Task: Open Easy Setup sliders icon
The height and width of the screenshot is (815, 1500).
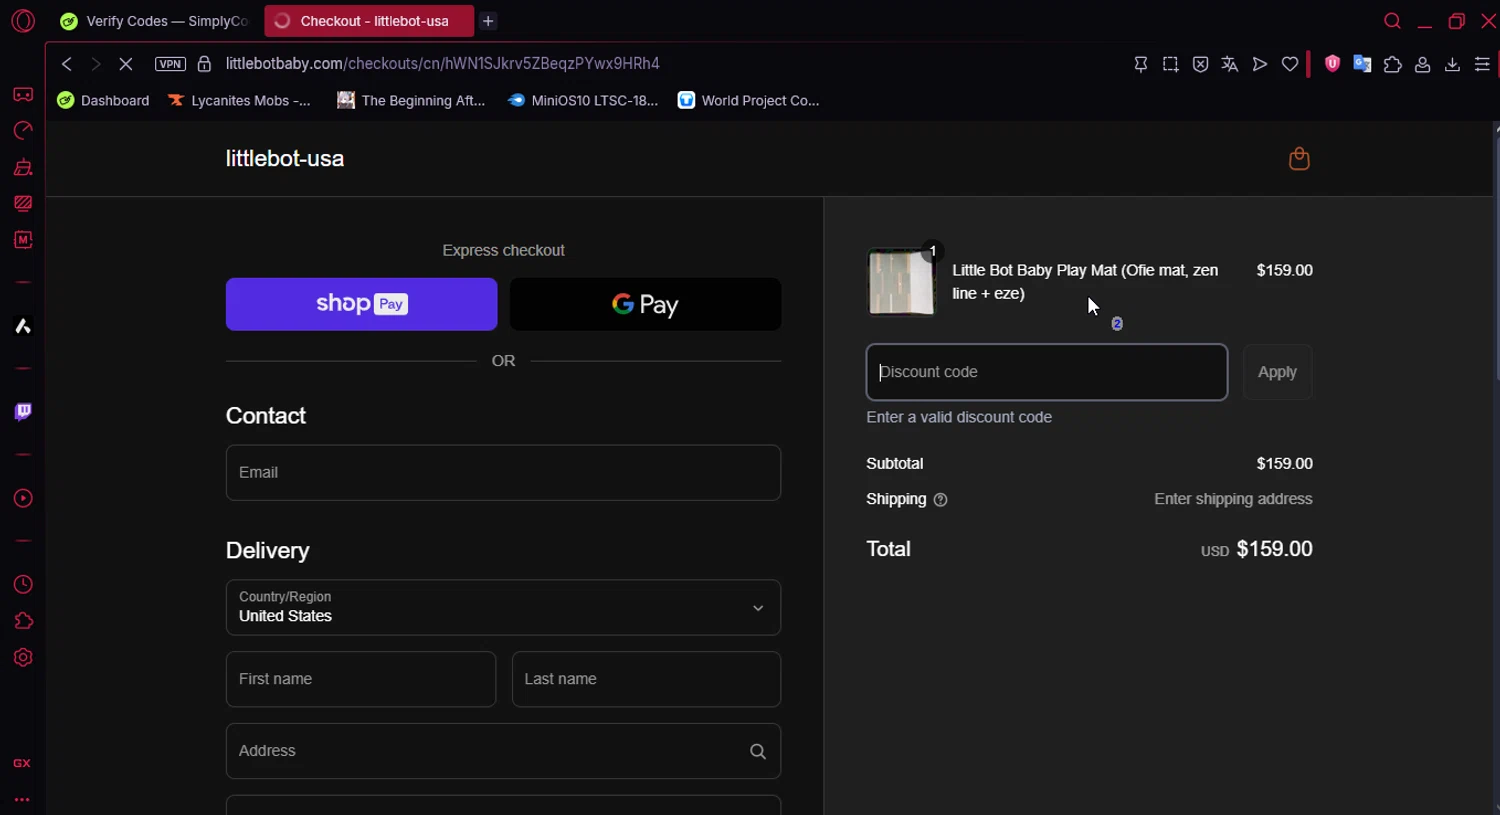Action: coord(1482,64)
